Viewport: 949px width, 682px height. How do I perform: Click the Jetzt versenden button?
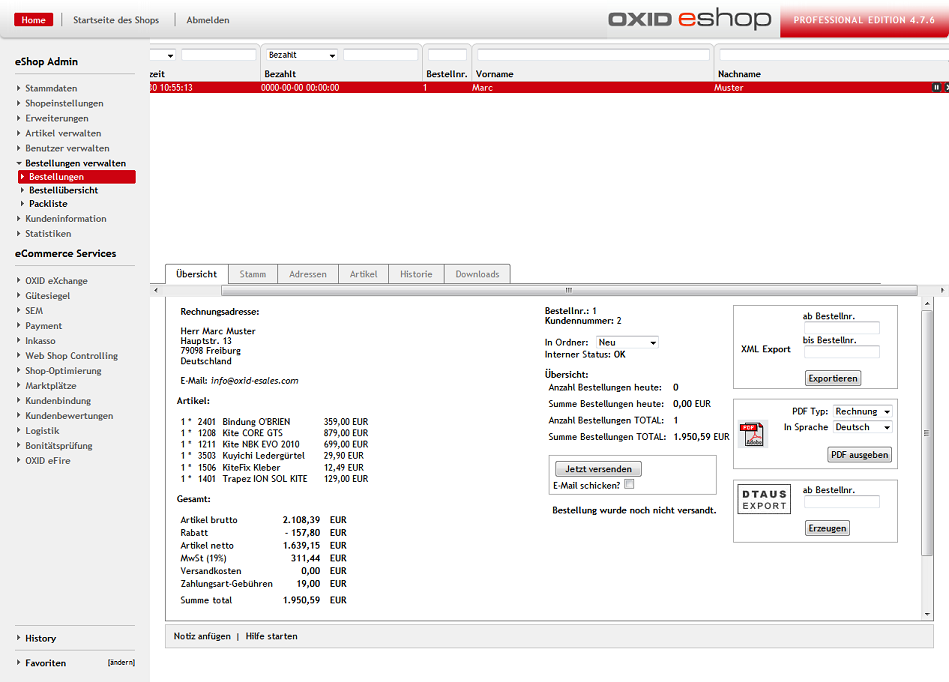click(597, 469)
